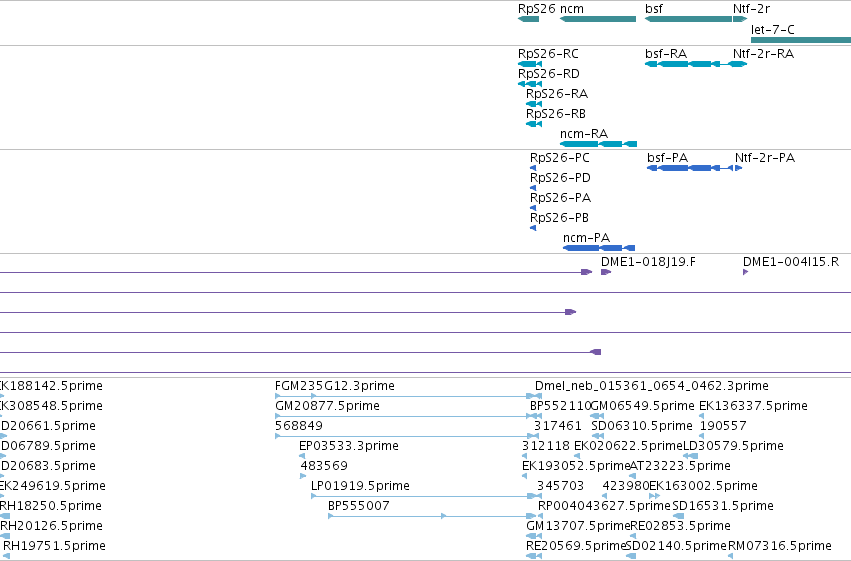The width and height of the screenshot is (851, 561).
Task: Open the RE20569.5prime EST label
Action: pos(576,546)
